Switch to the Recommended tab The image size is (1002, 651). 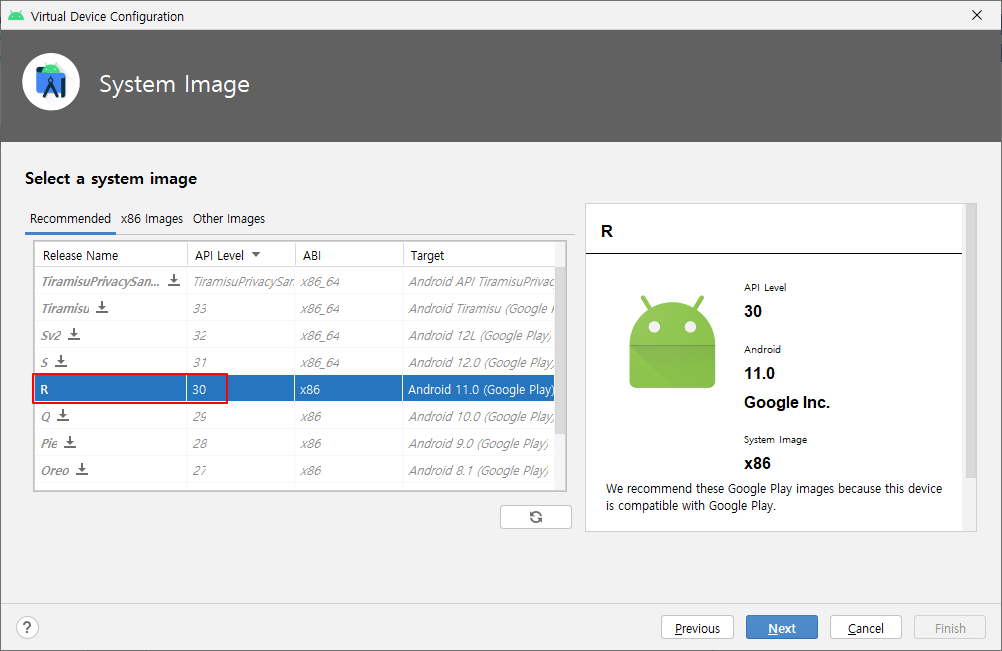point(70,218)
